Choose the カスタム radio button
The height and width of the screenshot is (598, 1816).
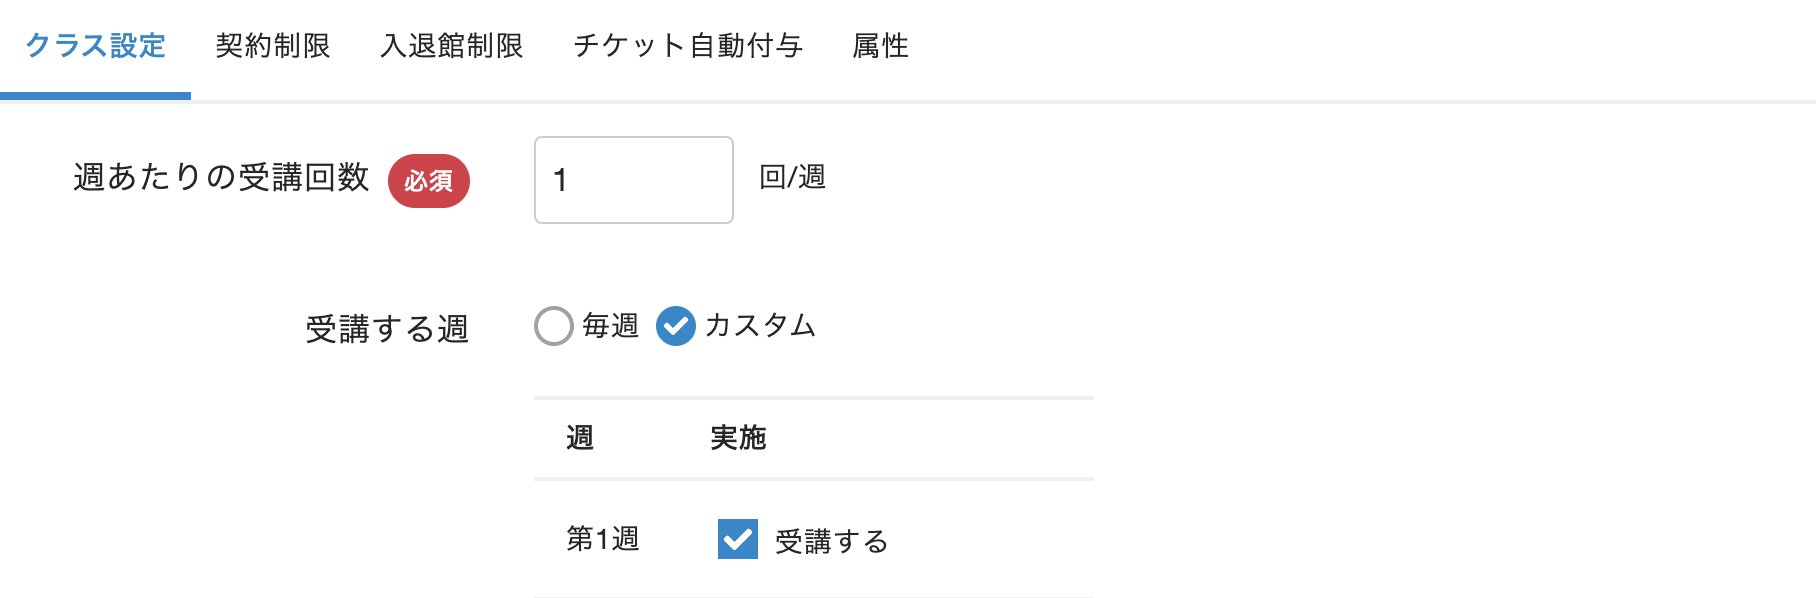tap(676, 326)
